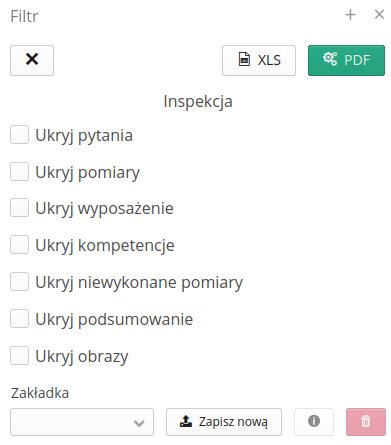
Task: Open the Zakładka dropdown
Action: (x=82, y=422)
